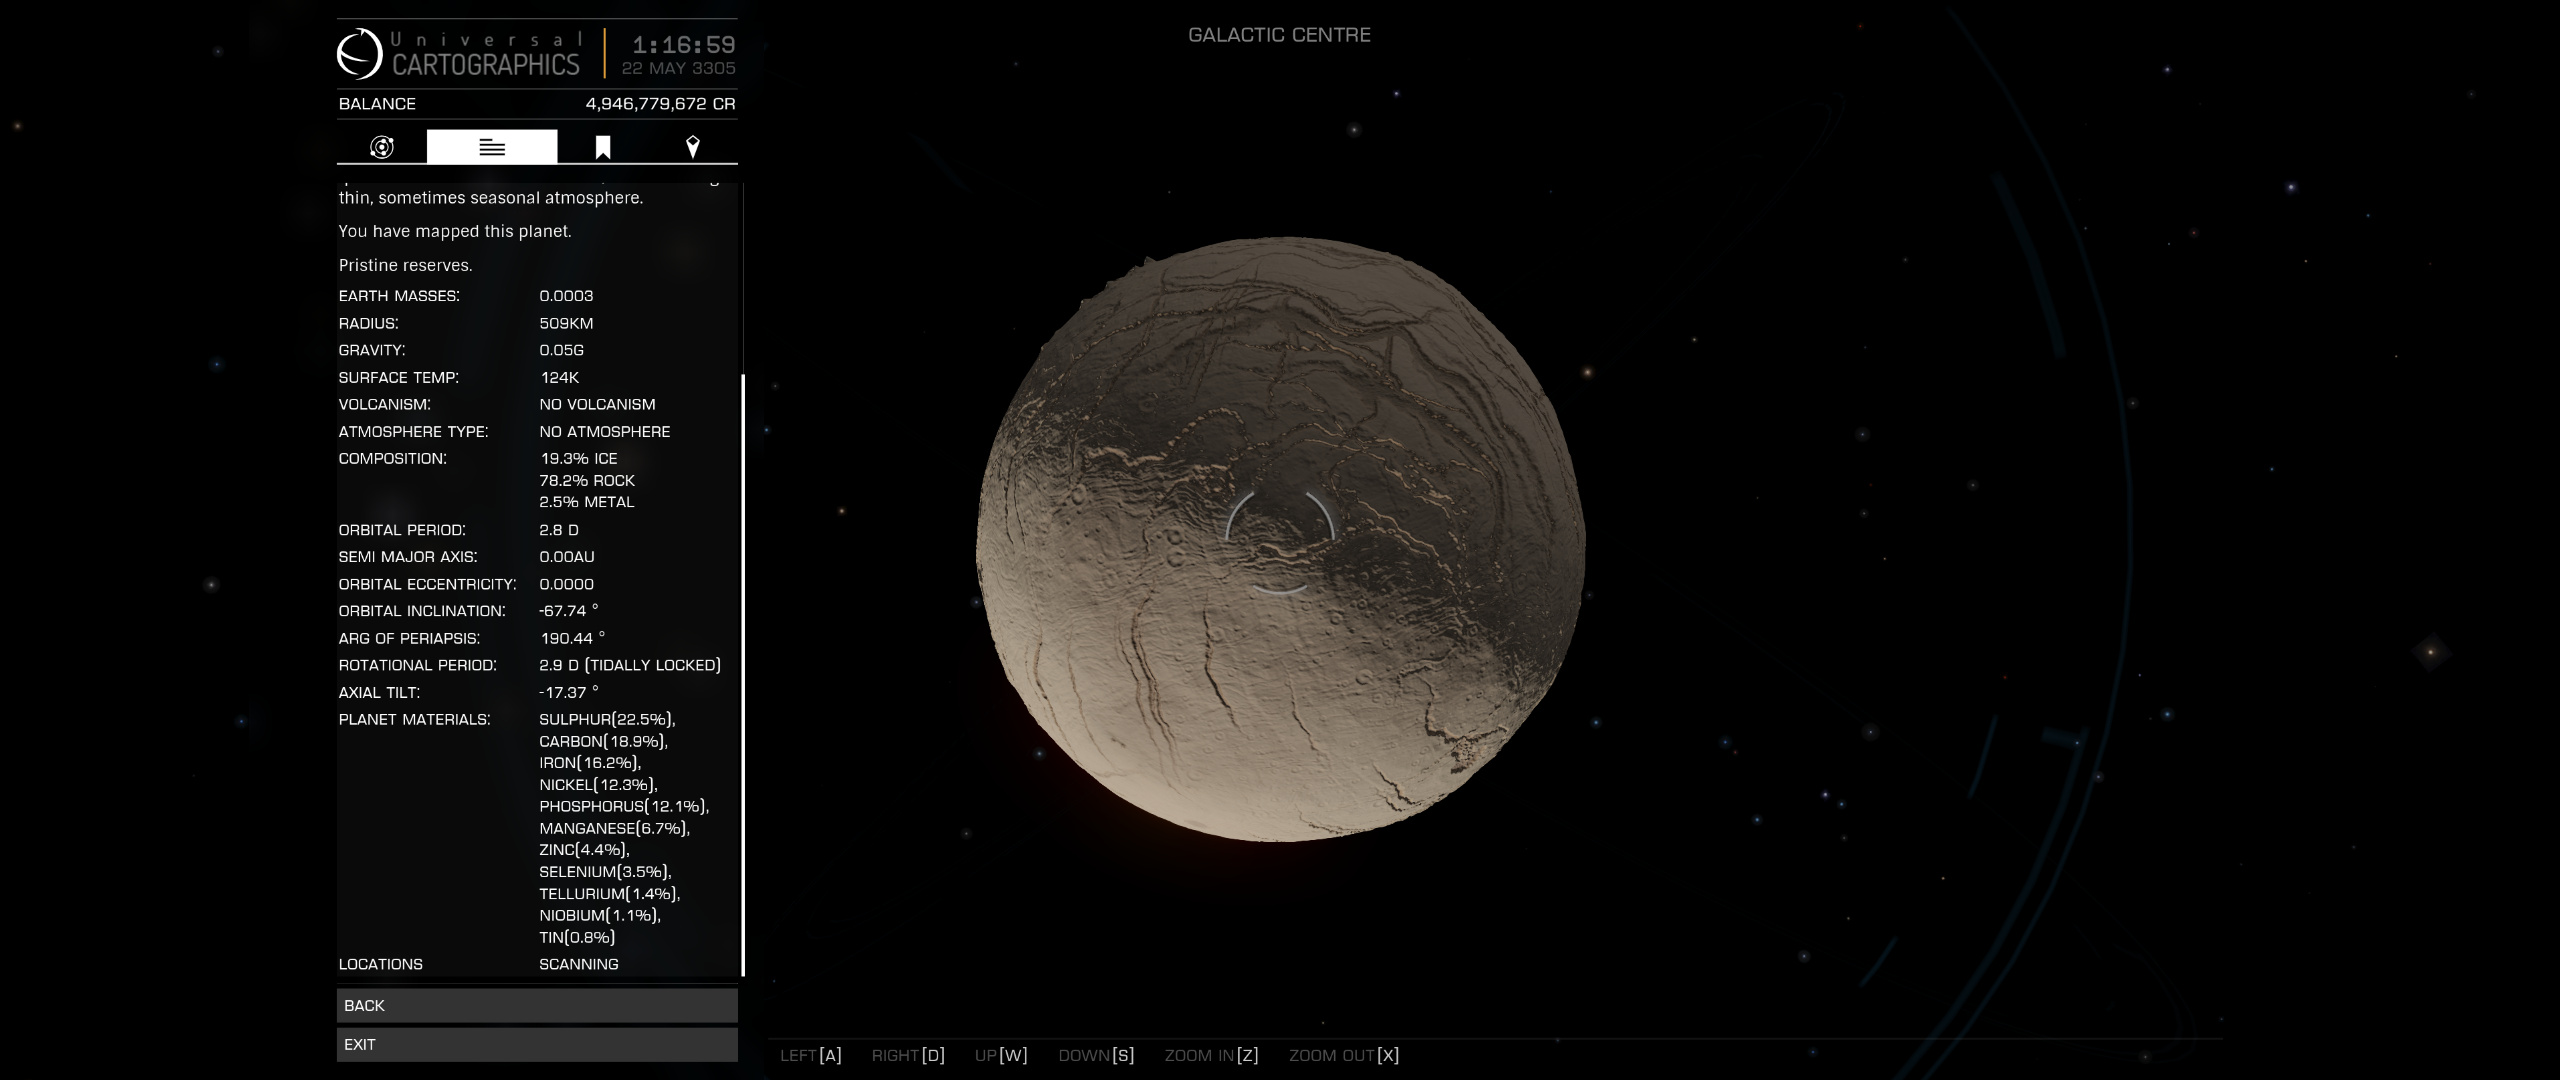Click the EARTH MASSES value 0.0003

click(566, 296)
